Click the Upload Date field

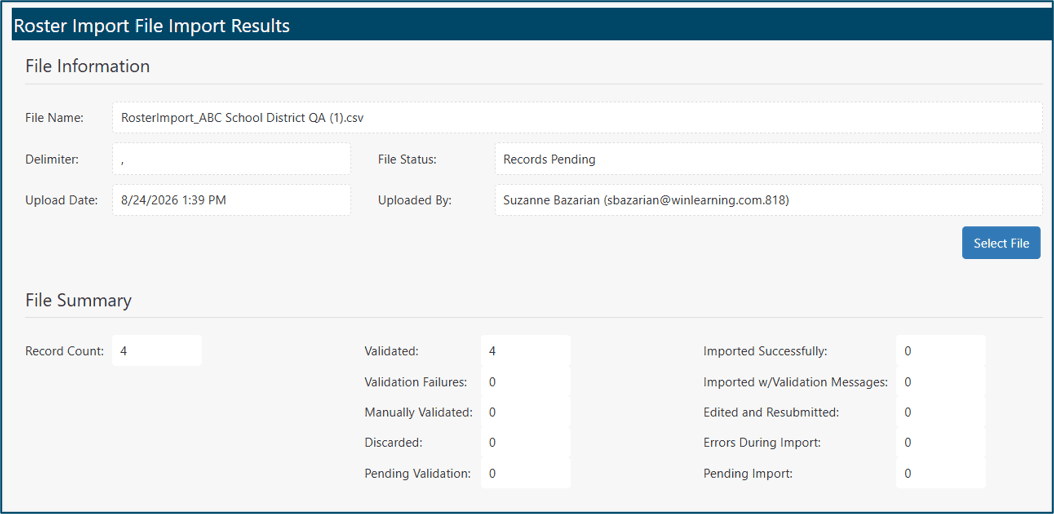point(231,200)
